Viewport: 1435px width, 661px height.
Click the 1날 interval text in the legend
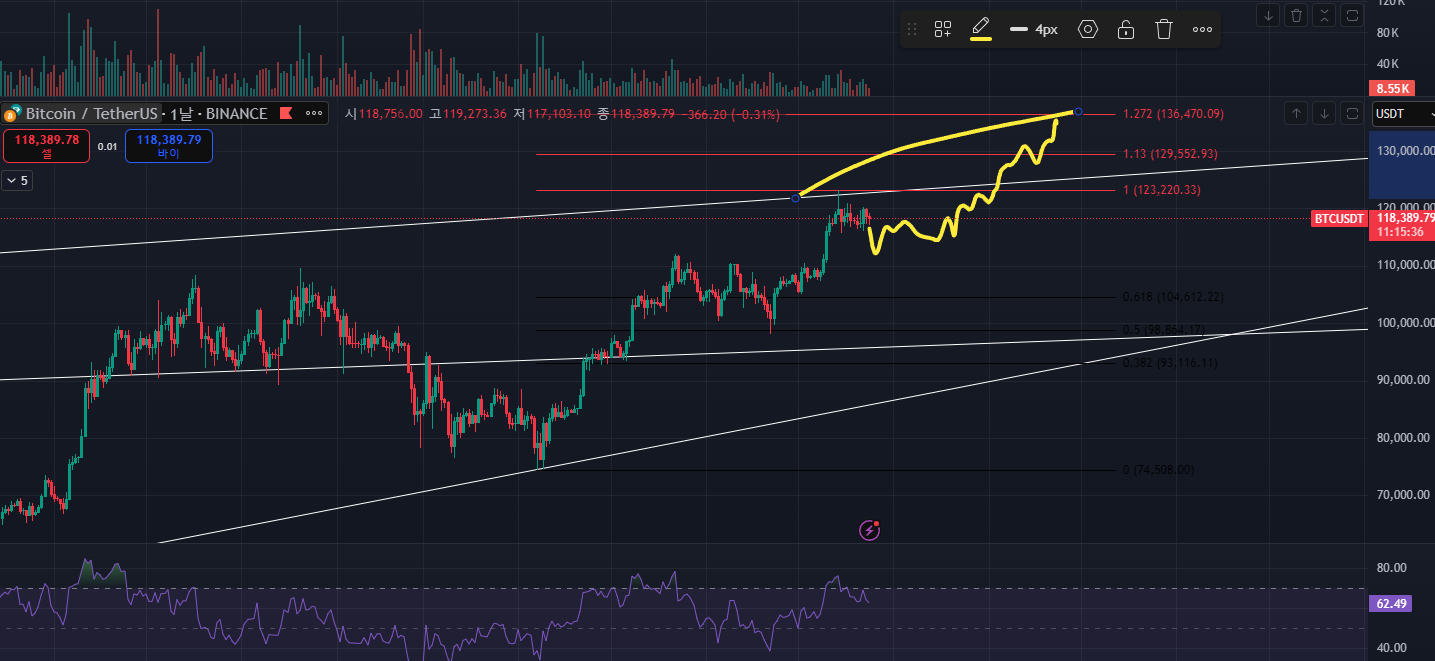point(182,113)
